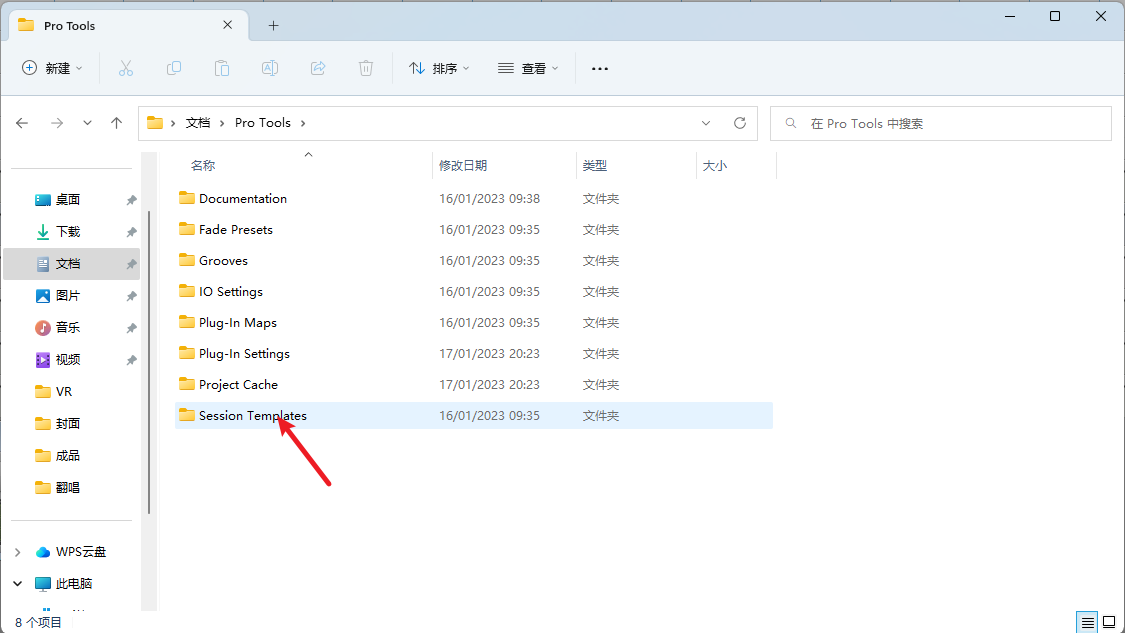Click the Share icon in toolbar
This screenshot has width=1125, height=633.
coord(318,68)
